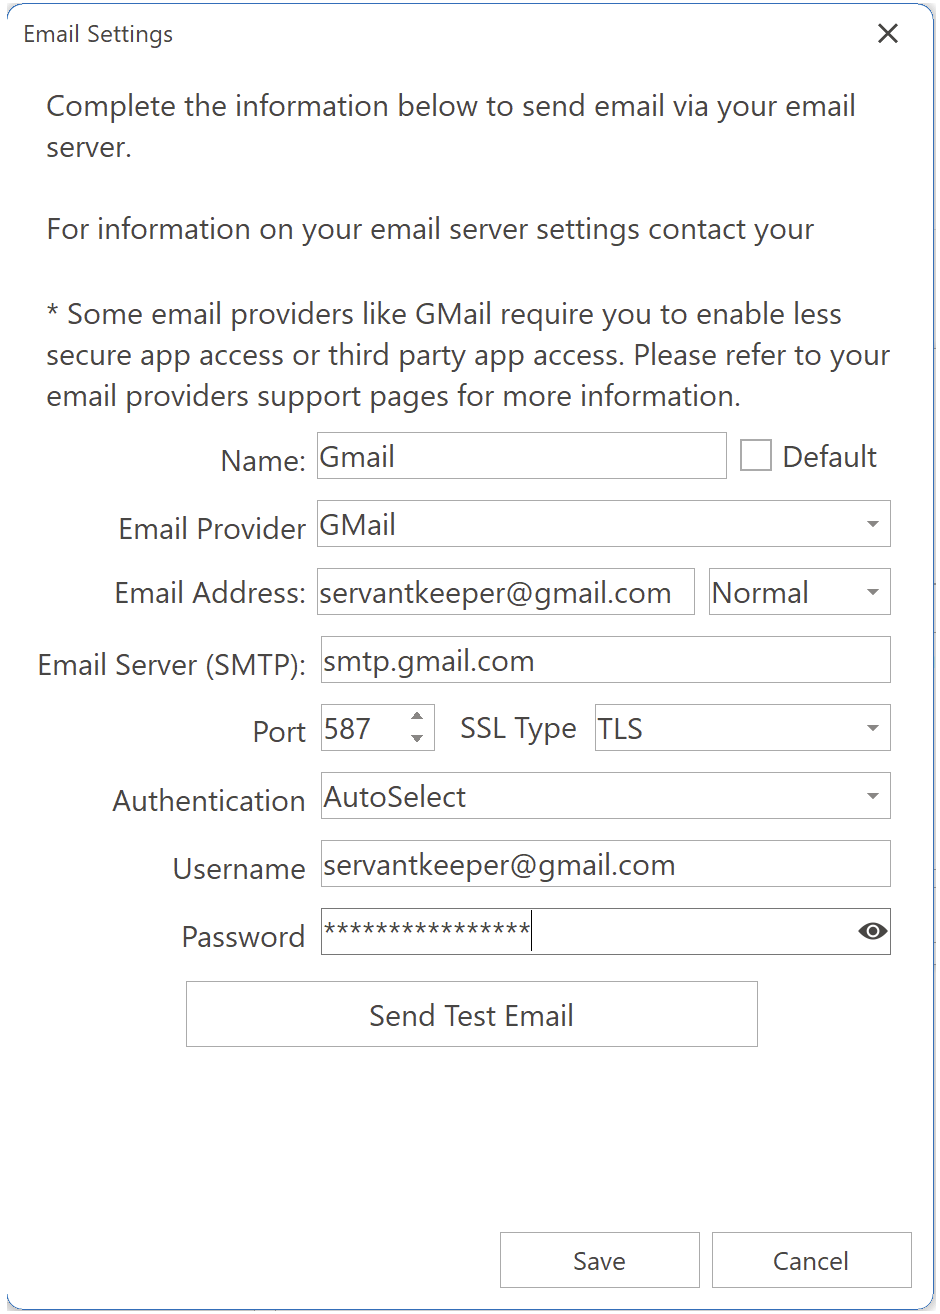Cancel the email configuration
940x1314 pixels.
[811, 1260]
